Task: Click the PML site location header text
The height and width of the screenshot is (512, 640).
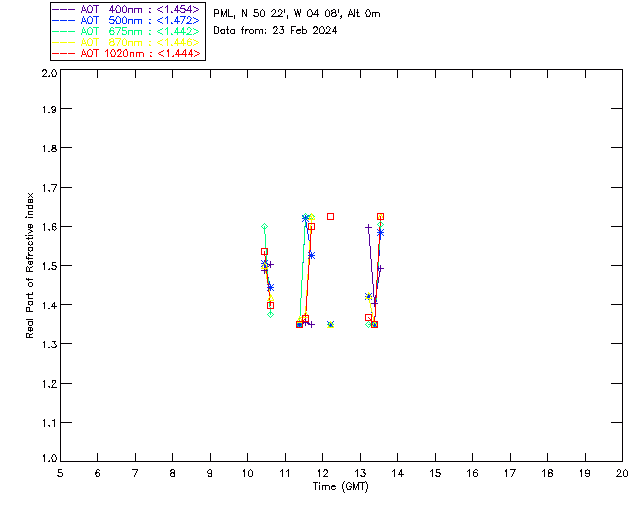Action: [297, 14]
